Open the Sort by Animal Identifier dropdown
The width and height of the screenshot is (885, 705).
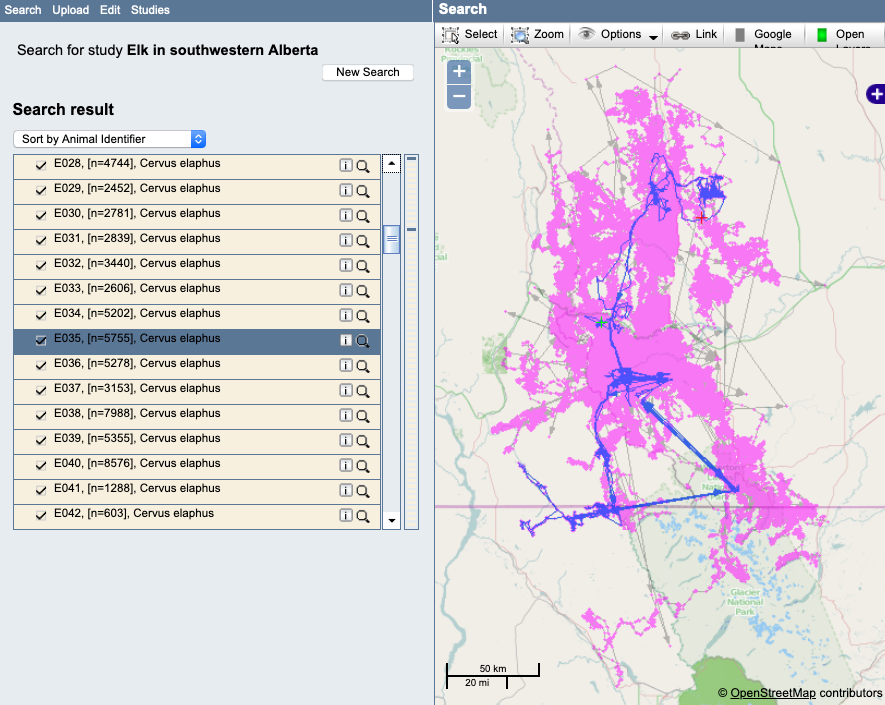coord(109,139)
